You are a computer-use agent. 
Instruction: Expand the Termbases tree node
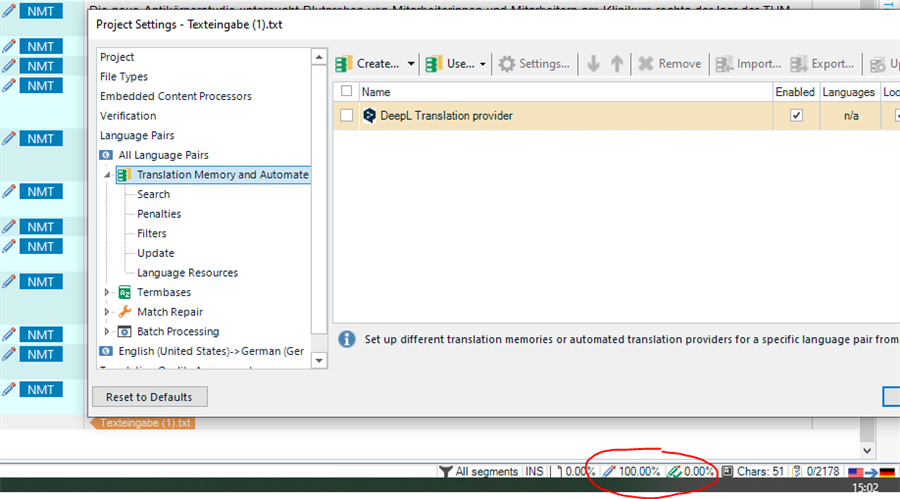(x=107, y=292)
